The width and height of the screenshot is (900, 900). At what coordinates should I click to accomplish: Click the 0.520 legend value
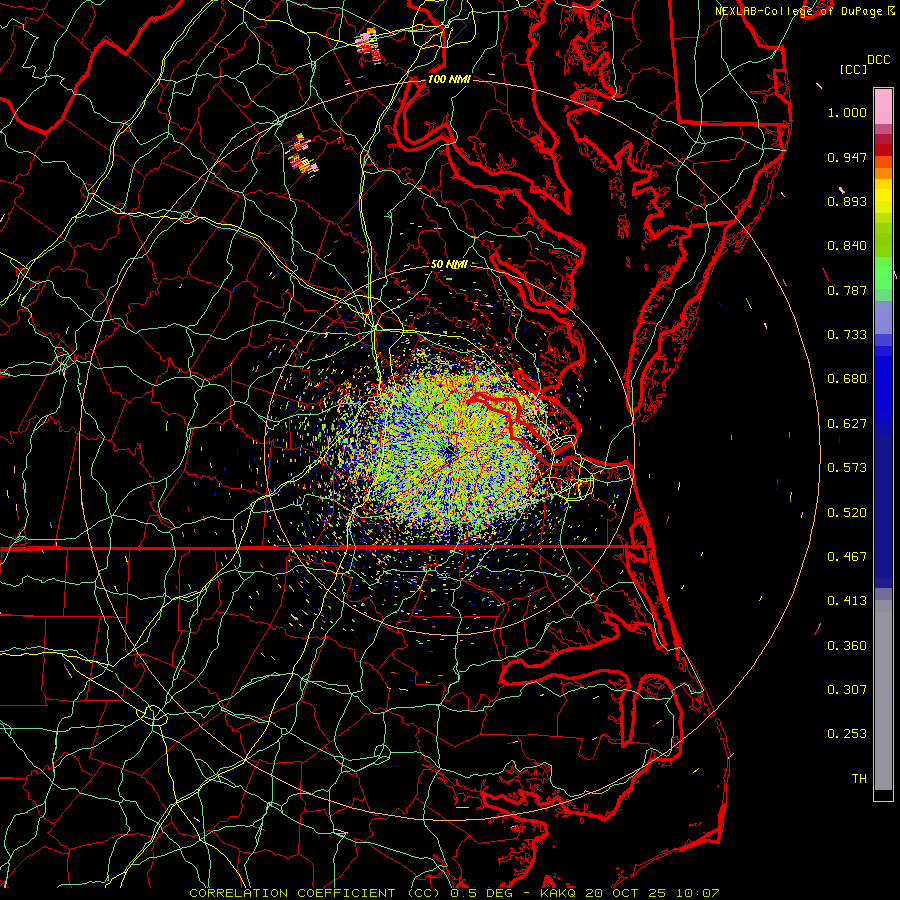pos(847,513)
